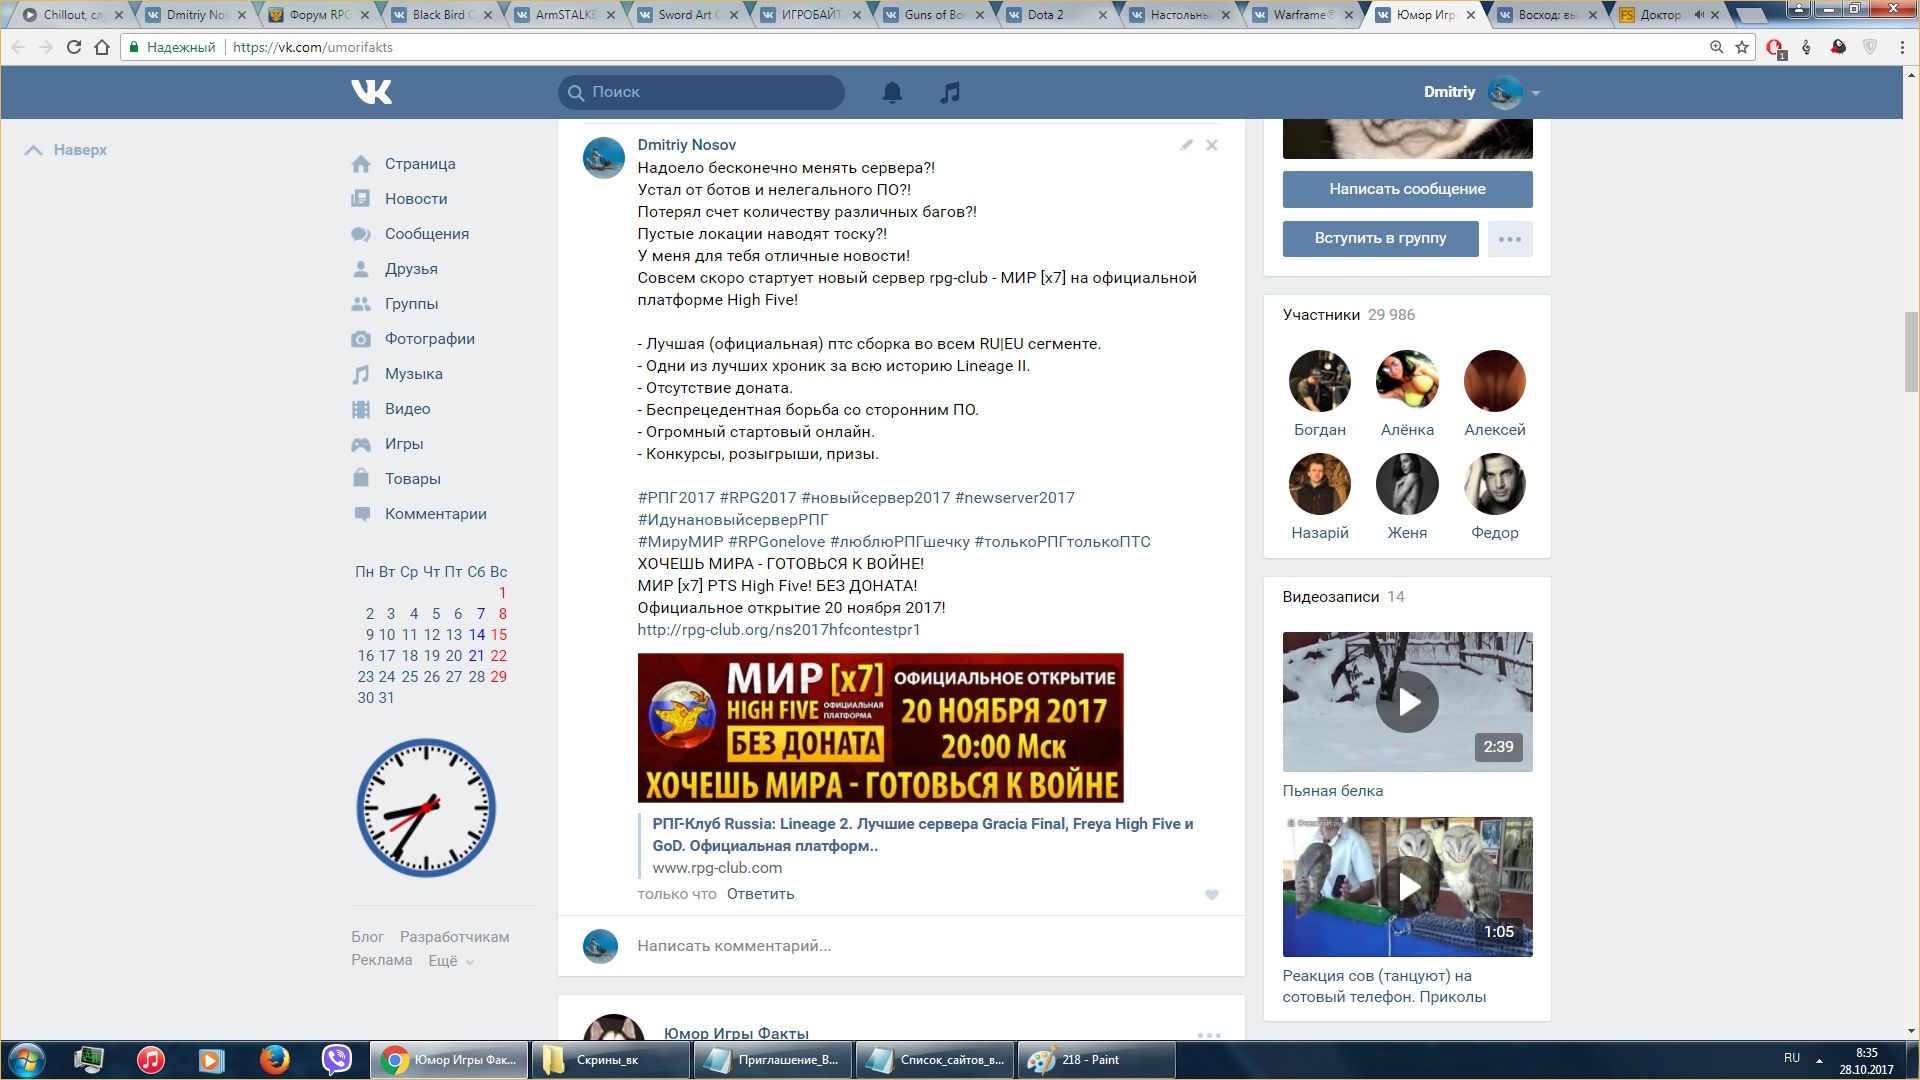Go to Сообщения in left menu
The image size is (1920, 1080).
click(x=426, y=234)
